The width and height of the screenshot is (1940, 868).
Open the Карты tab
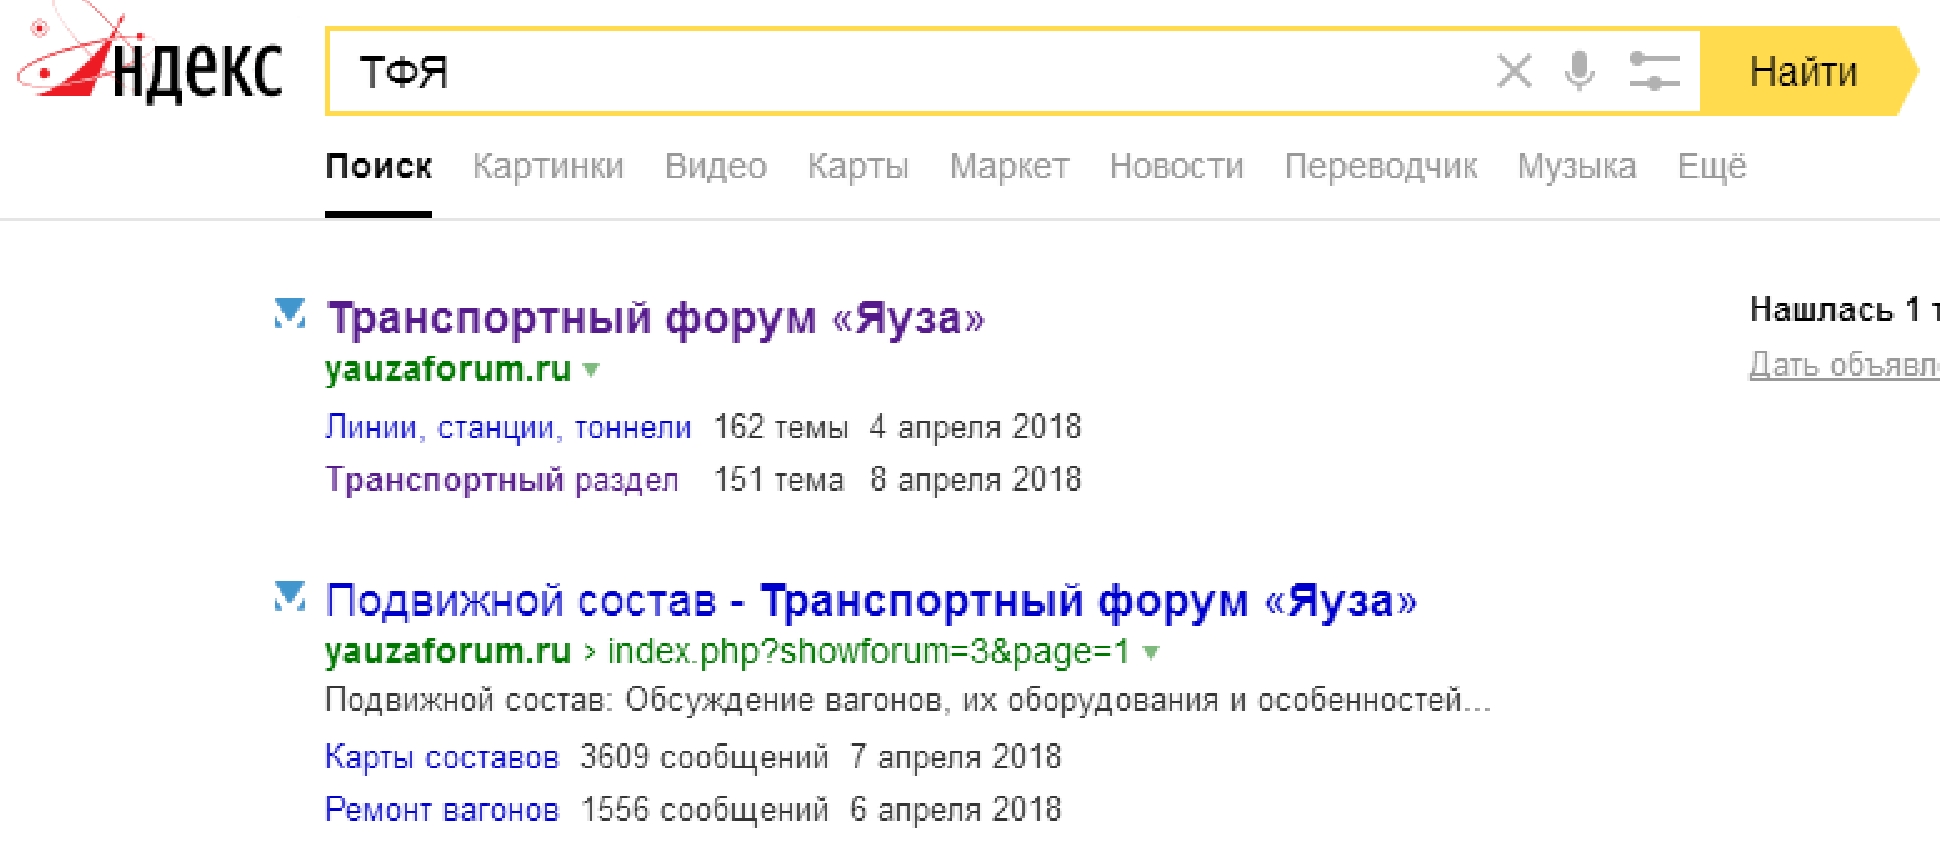point(858,166)
